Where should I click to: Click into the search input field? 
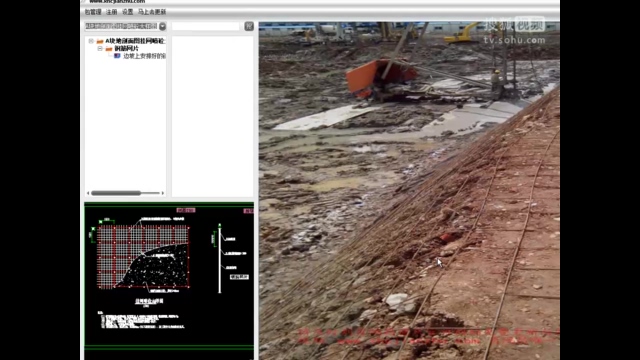click(206, 27)
